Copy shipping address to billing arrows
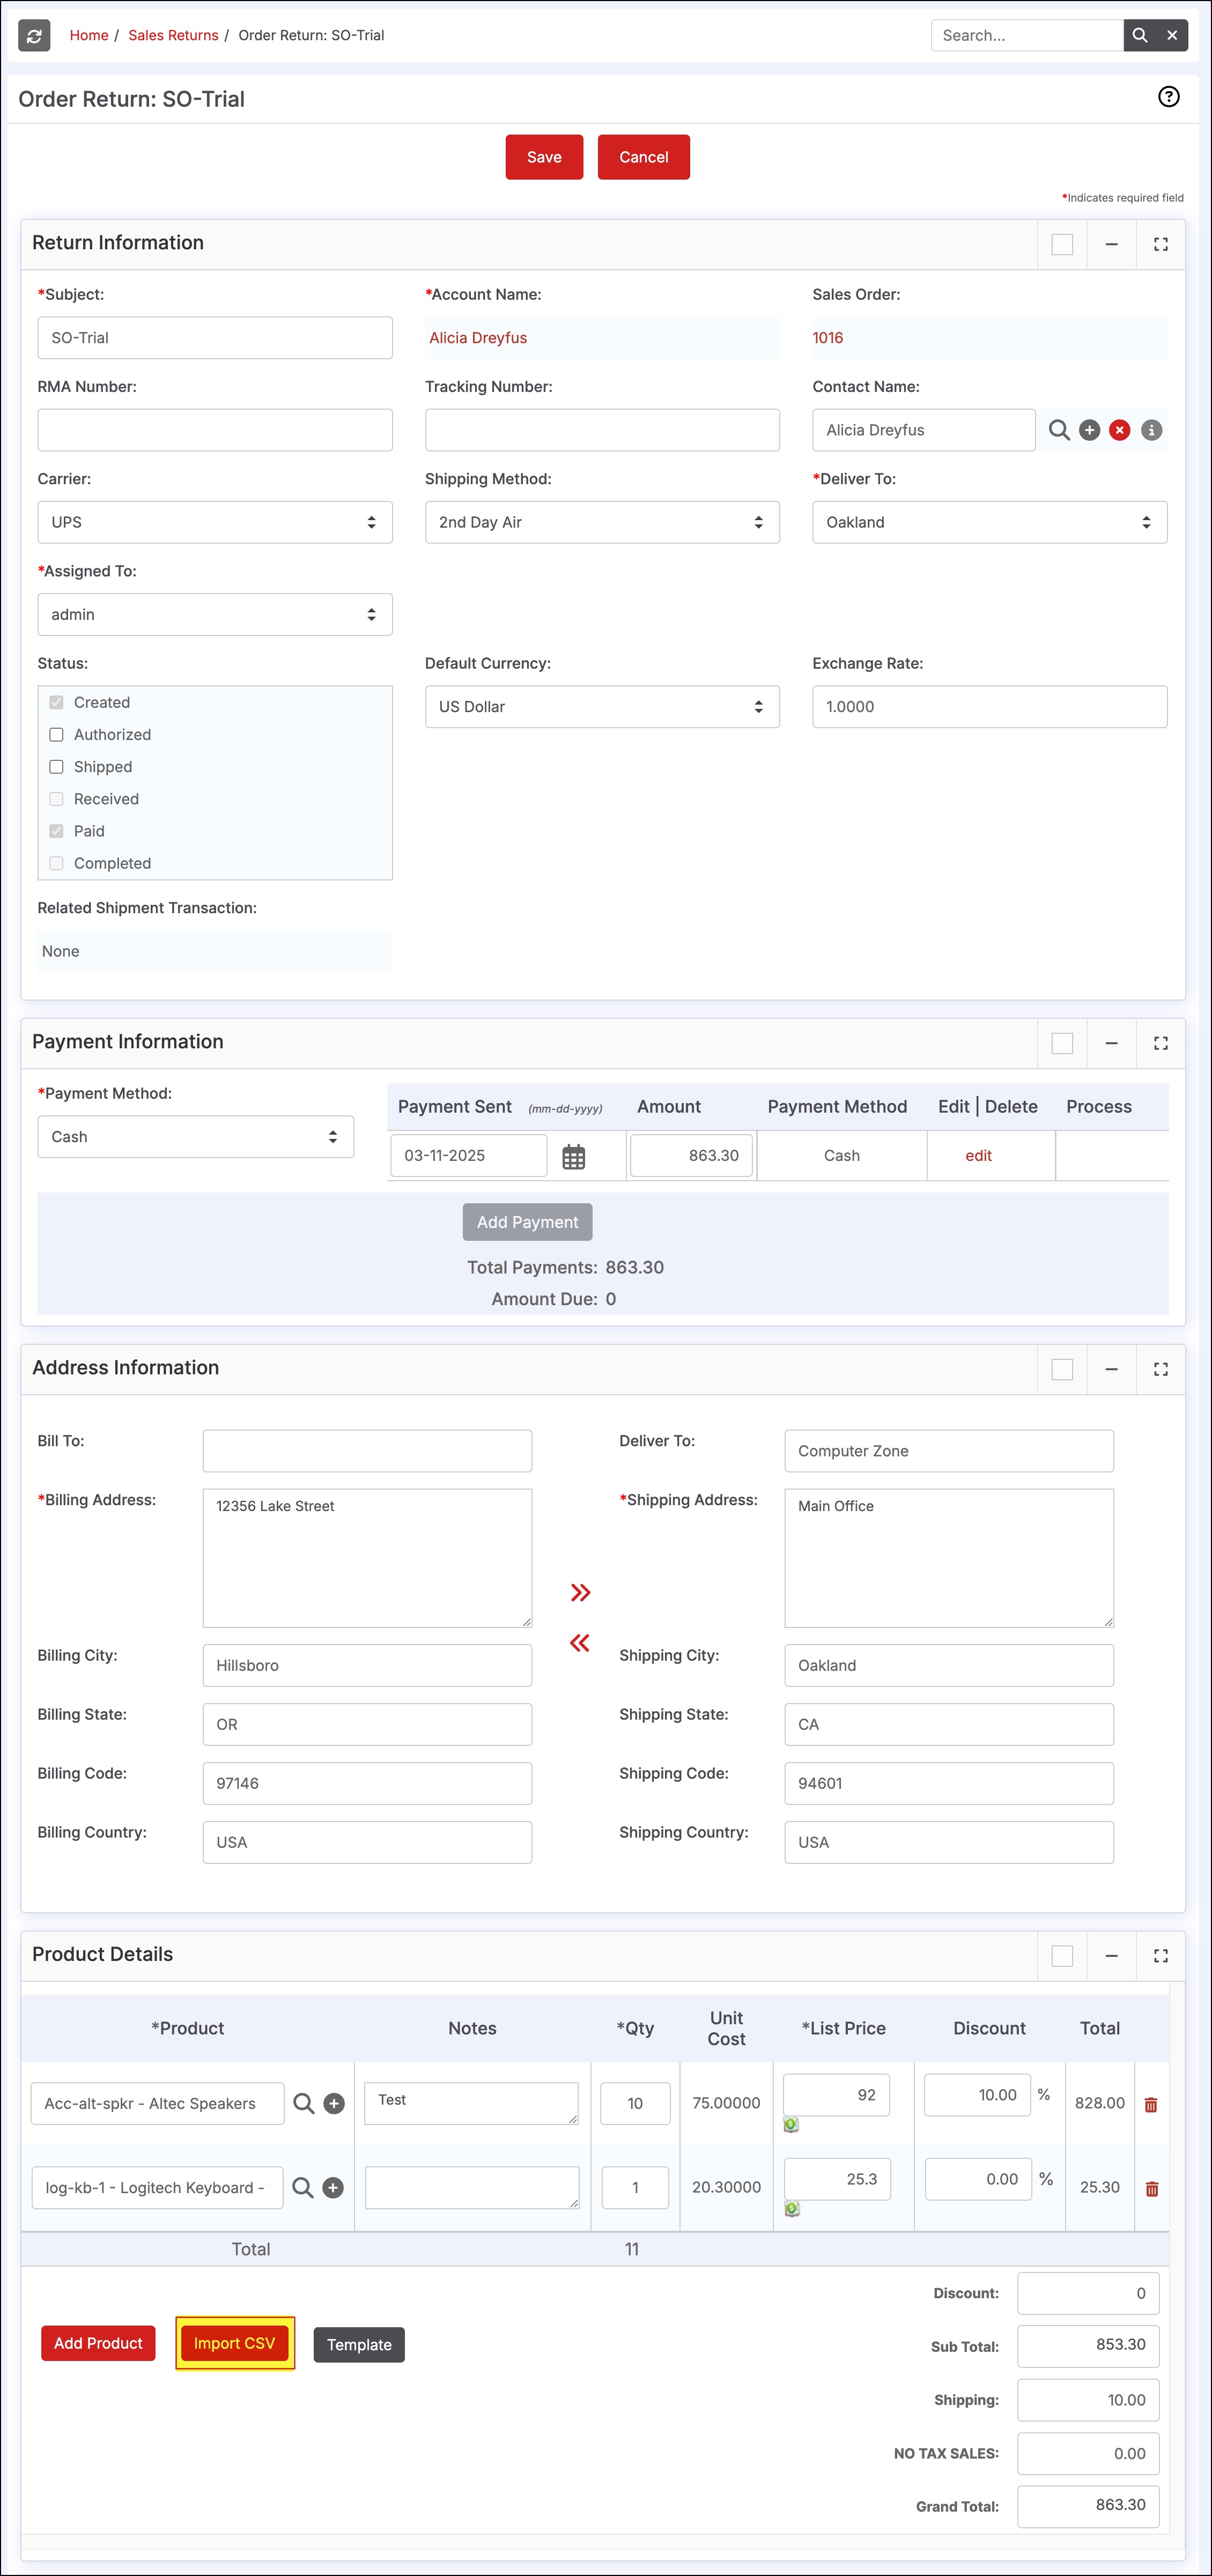This screenshot has height=2576, width=1212. [580, 1642]
